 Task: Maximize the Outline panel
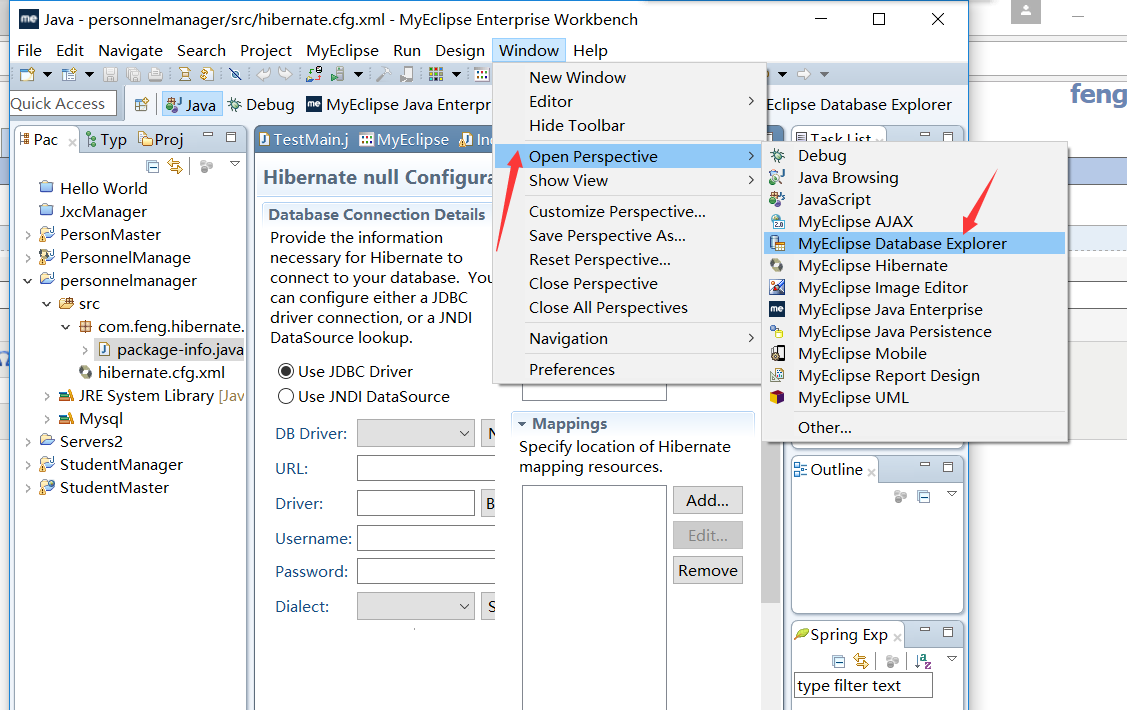tap(948, 467)
